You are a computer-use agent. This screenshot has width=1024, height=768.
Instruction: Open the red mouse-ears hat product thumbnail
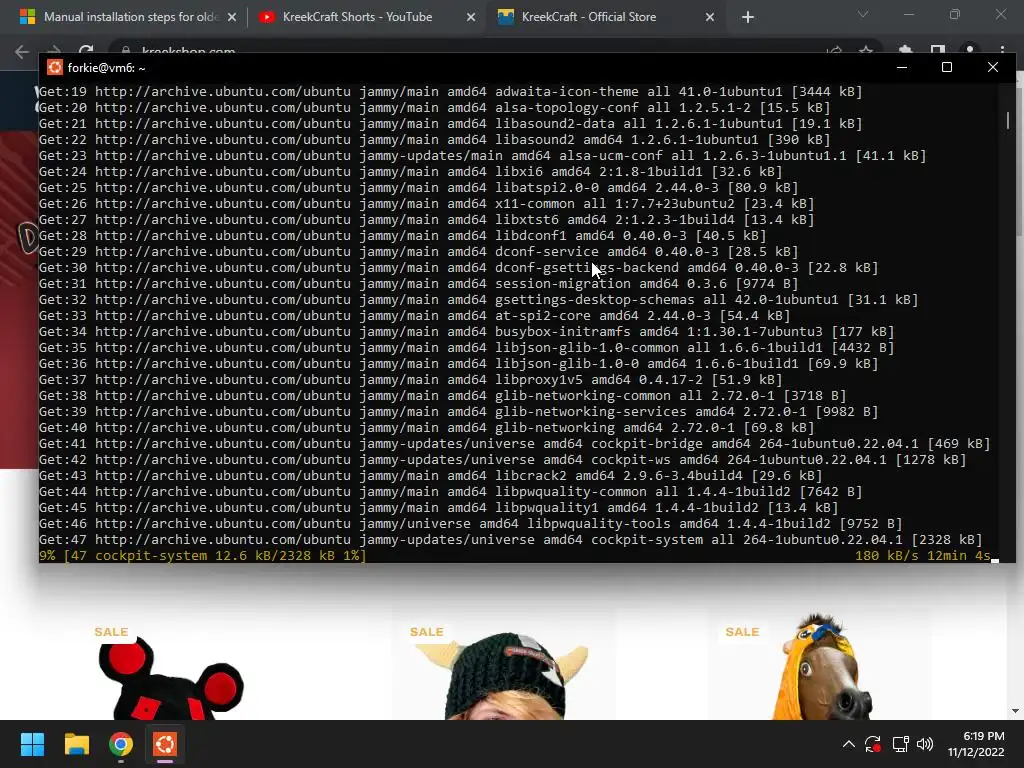(171, 678)
